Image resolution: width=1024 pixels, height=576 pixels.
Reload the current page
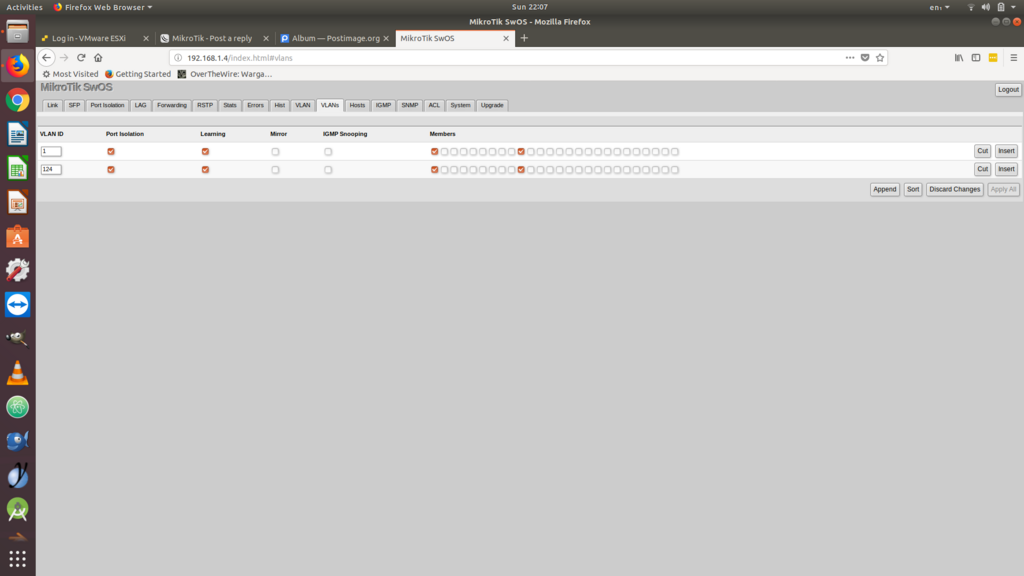pos(81,57)
